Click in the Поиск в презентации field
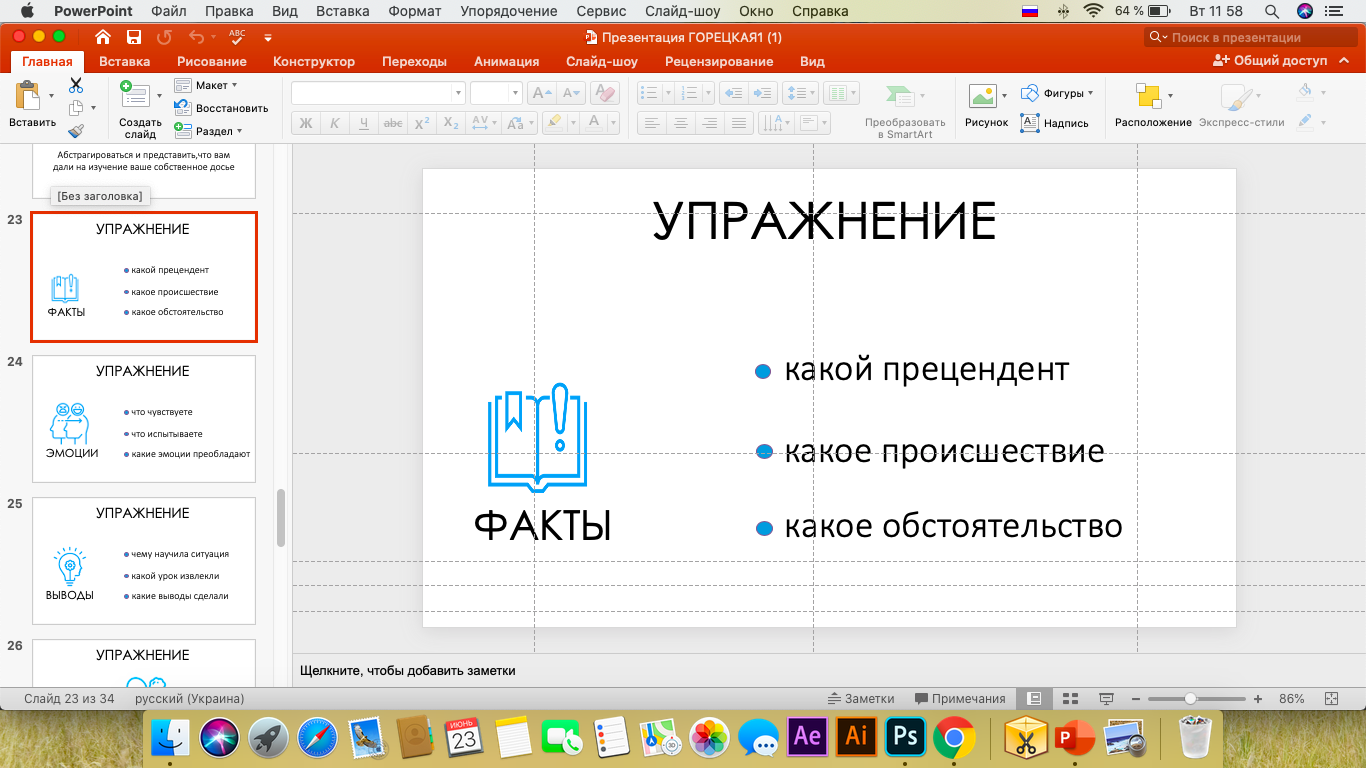This screenshot has width=1366, height=768. click(1250, 37)
